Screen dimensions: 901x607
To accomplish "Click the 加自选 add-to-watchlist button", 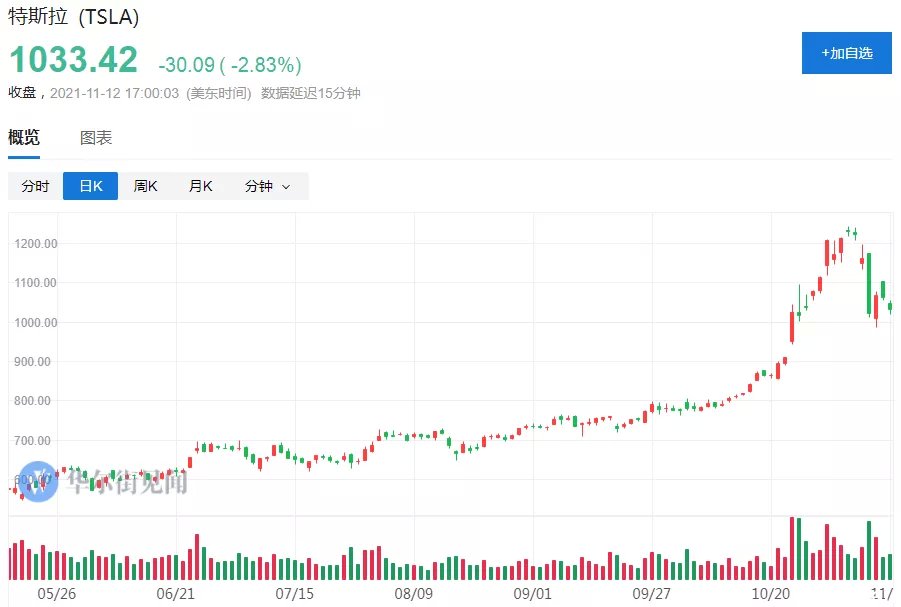I will click(x=846, y=53).
